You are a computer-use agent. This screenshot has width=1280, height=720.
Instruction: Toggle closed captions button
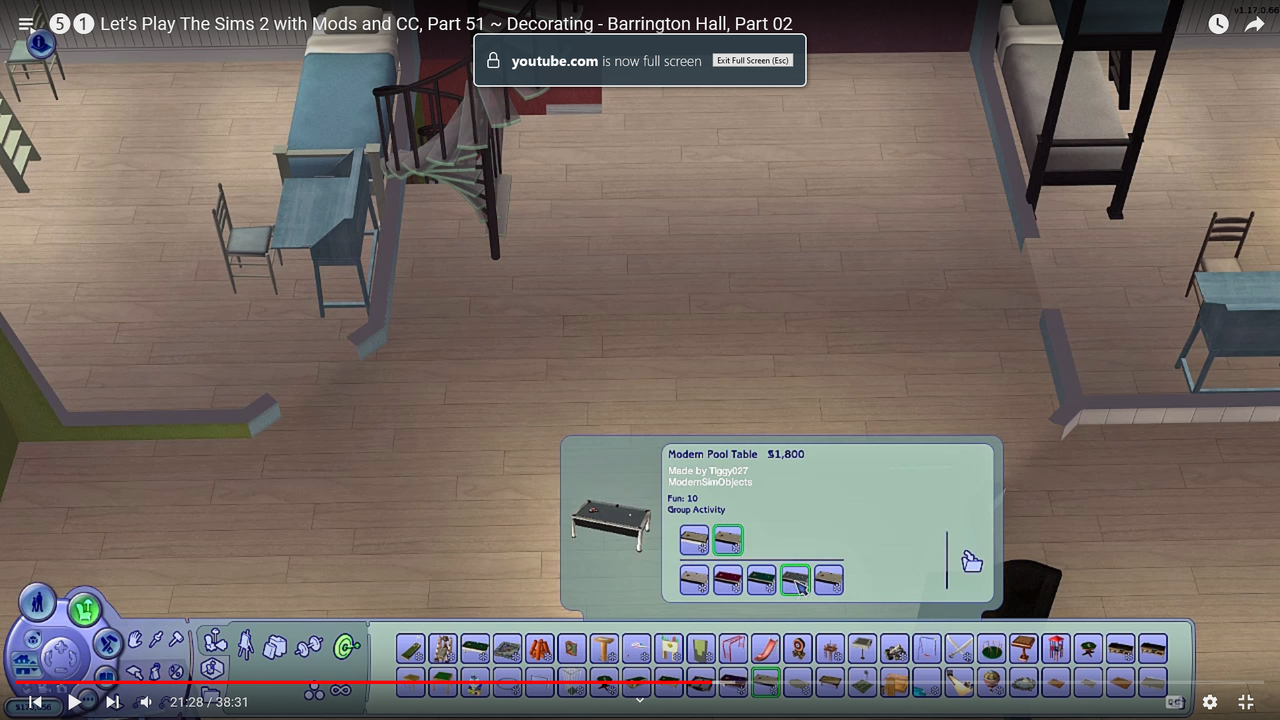click(1175, 702)
